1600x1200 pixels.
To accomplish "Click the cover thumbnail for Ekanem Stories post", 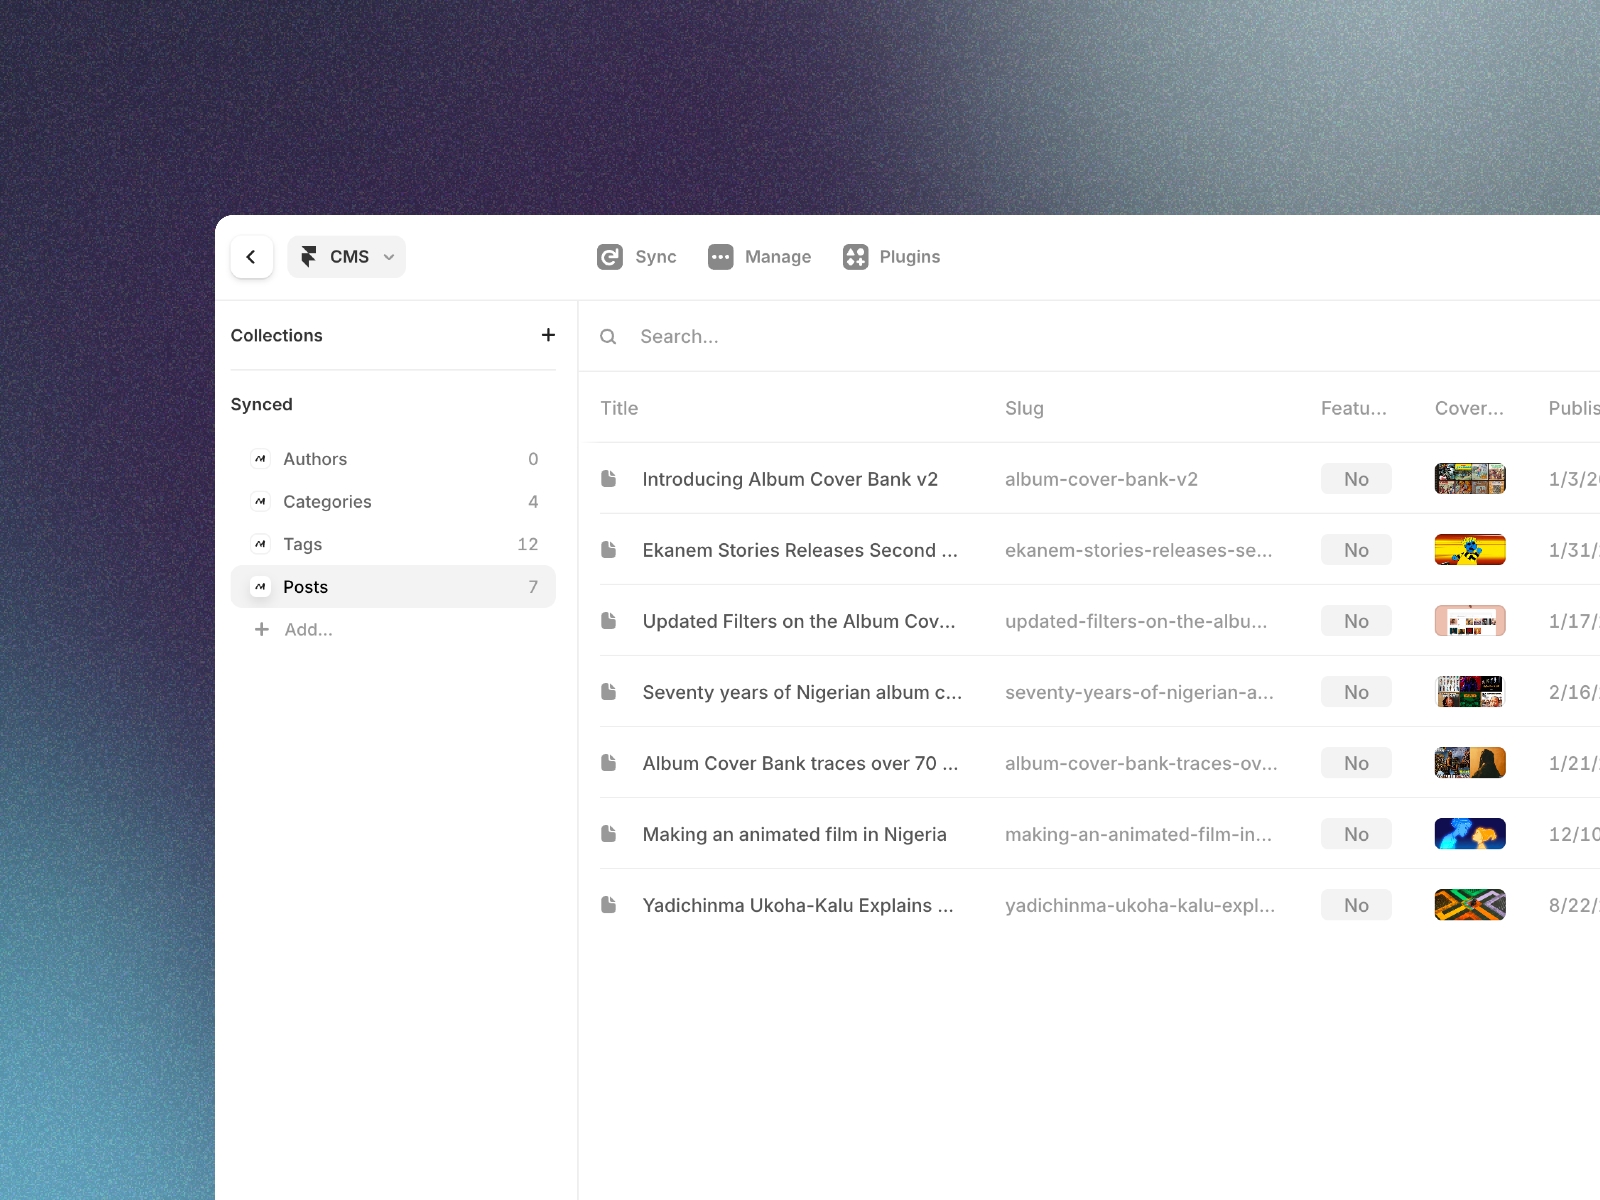I will 1470,549.
